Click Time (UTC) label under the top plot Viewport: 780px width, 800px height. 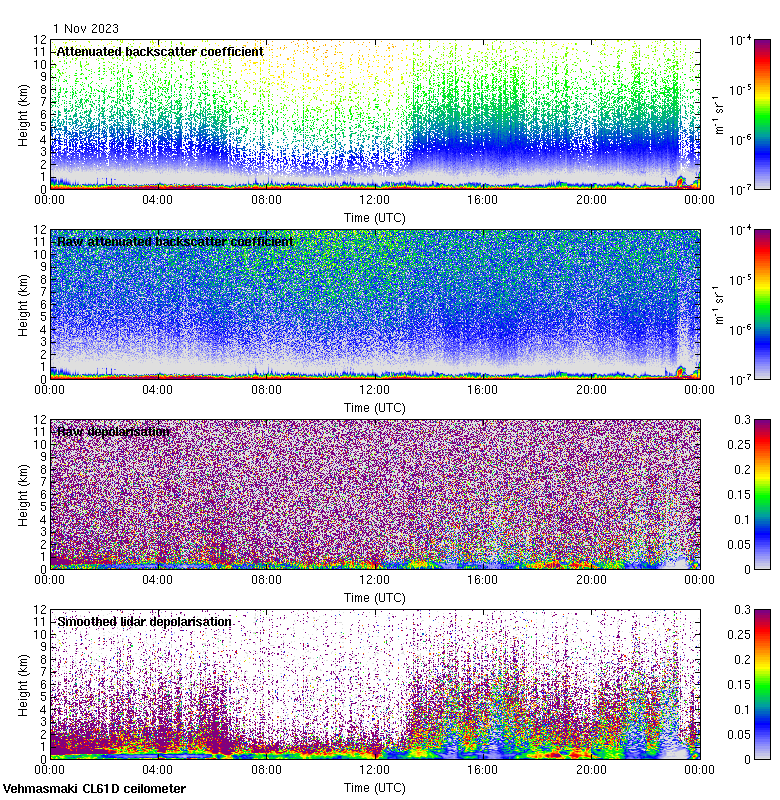coord(374,217)
